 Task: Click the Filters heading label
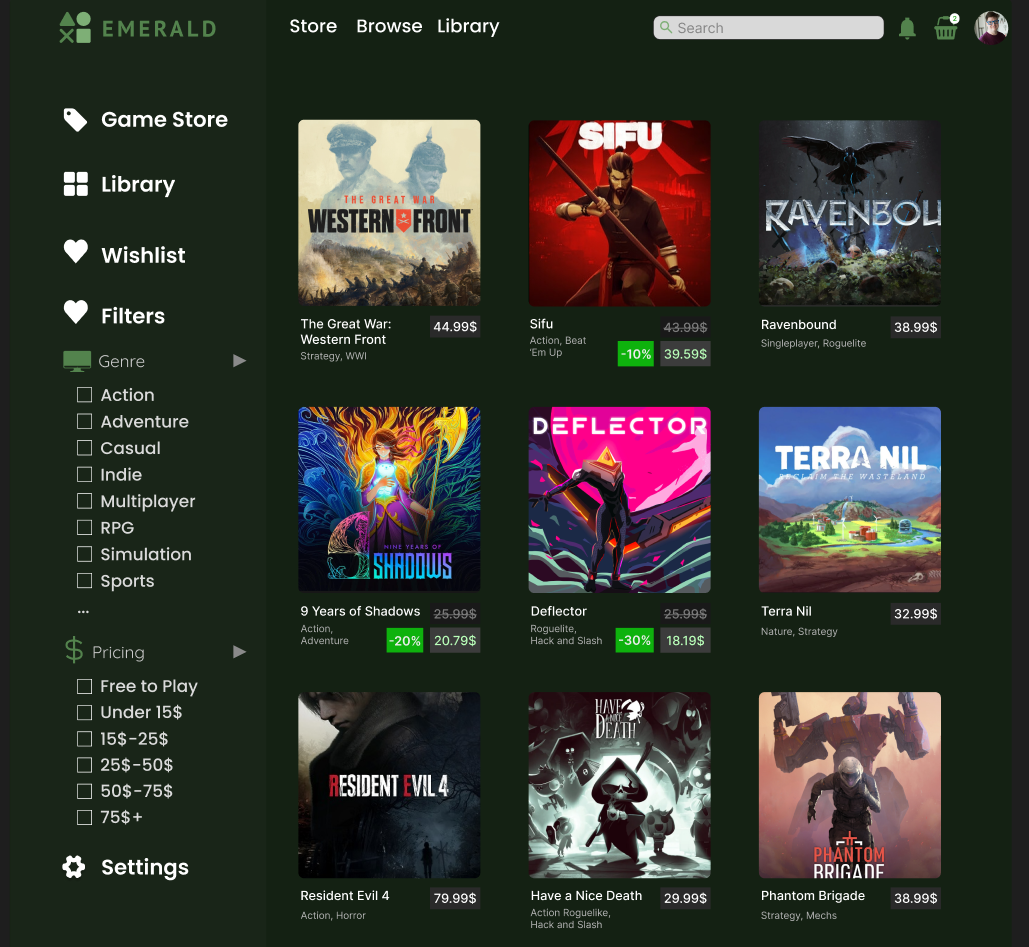[133, 316]
